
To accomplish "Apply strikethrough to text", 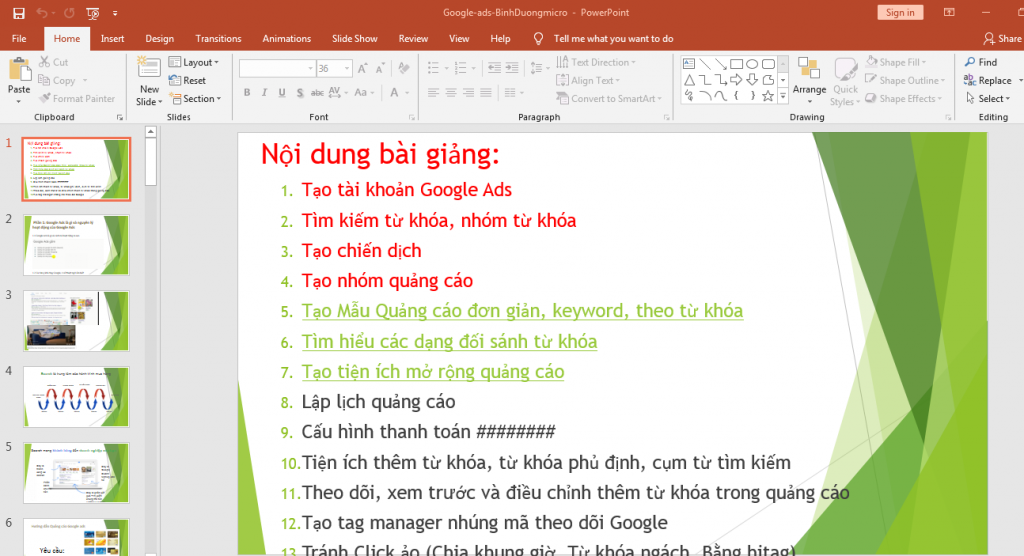I will pos(317,93).
